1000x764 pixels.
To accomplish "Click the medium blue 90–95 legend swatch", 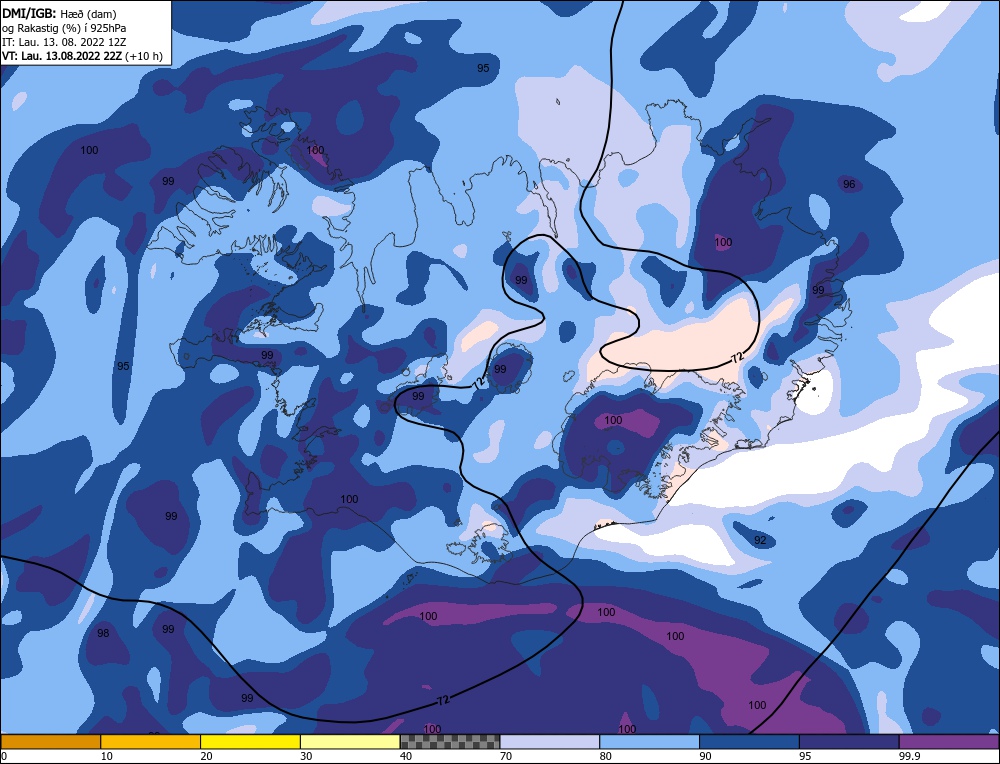I will point(749,742).
